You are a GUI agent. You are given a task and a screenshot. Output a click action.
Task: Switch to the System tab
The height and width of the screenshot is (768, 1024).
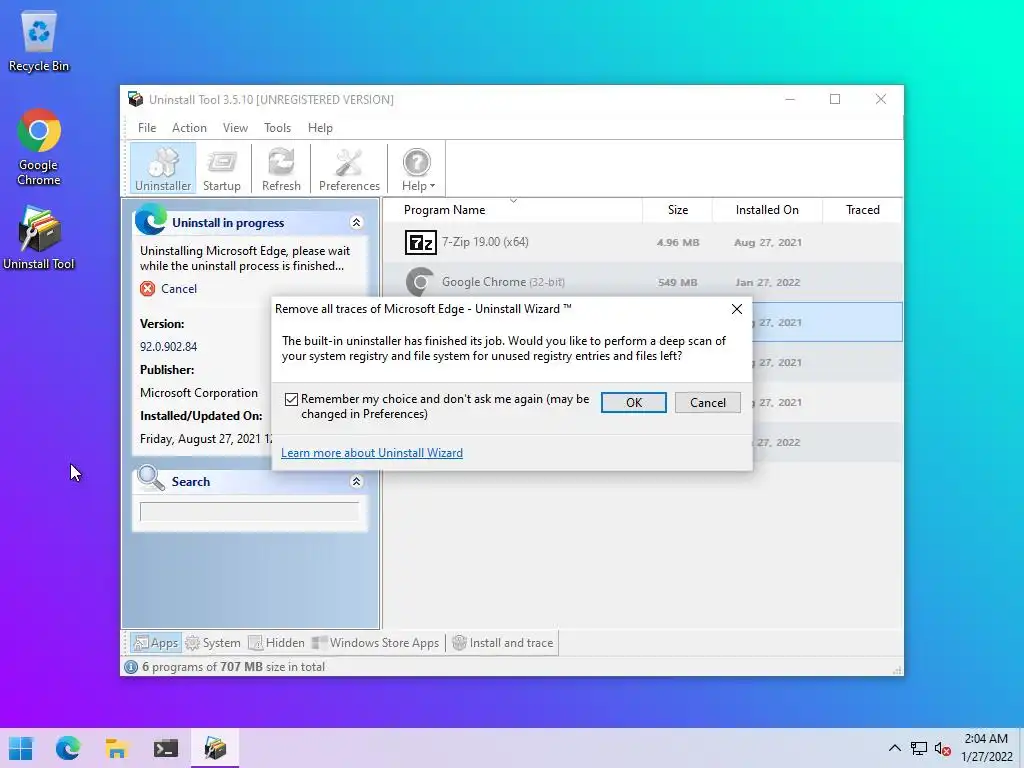tap(213, 643)
